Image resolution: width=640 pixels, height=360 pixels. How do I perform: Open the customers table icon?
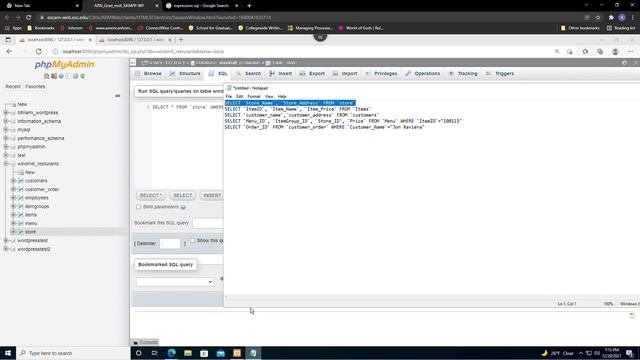click(21, 180)
